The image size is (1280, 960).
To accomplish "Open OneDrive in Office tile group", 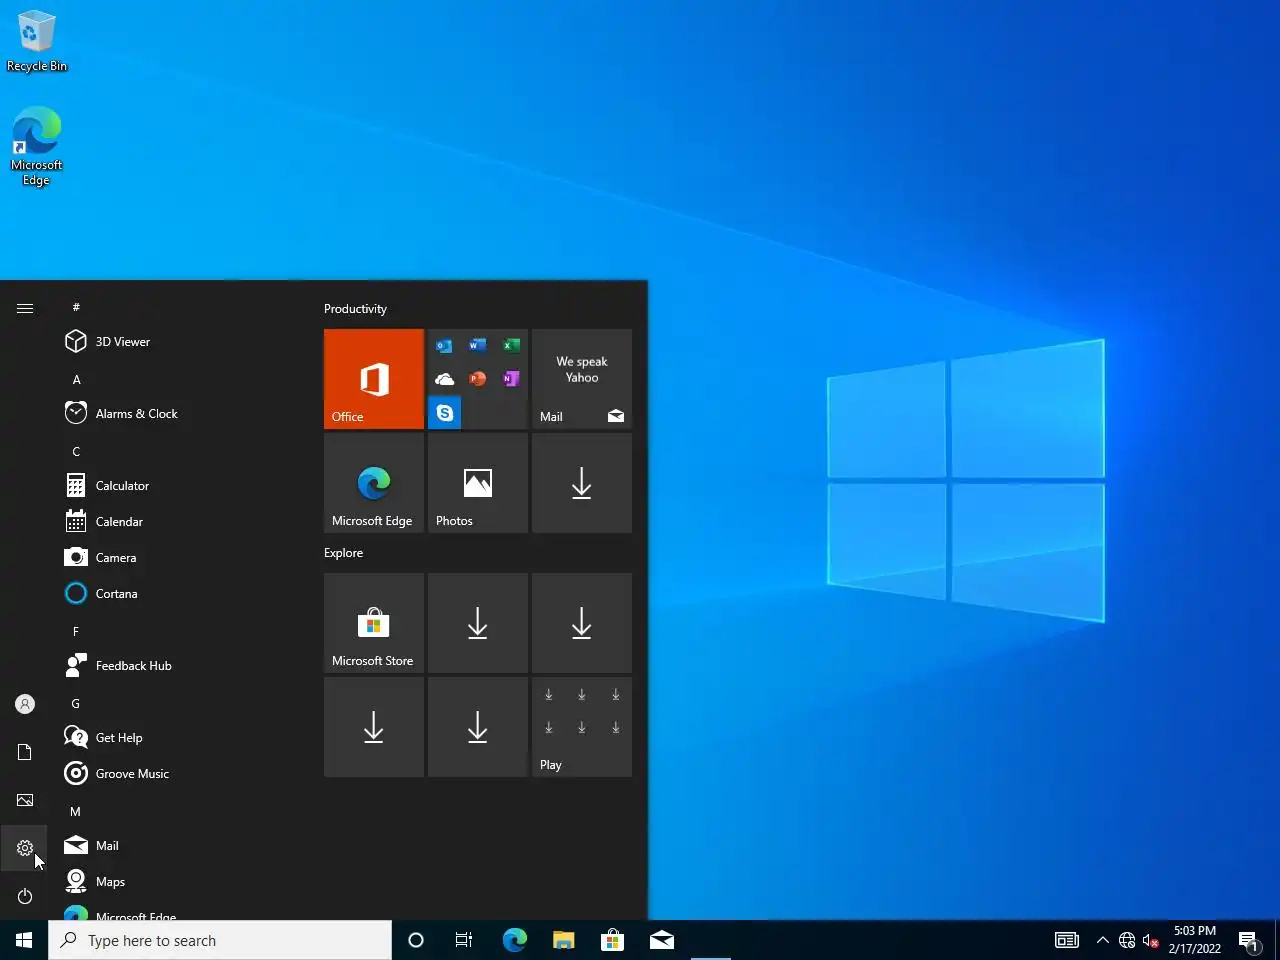I will pos(444,379).
